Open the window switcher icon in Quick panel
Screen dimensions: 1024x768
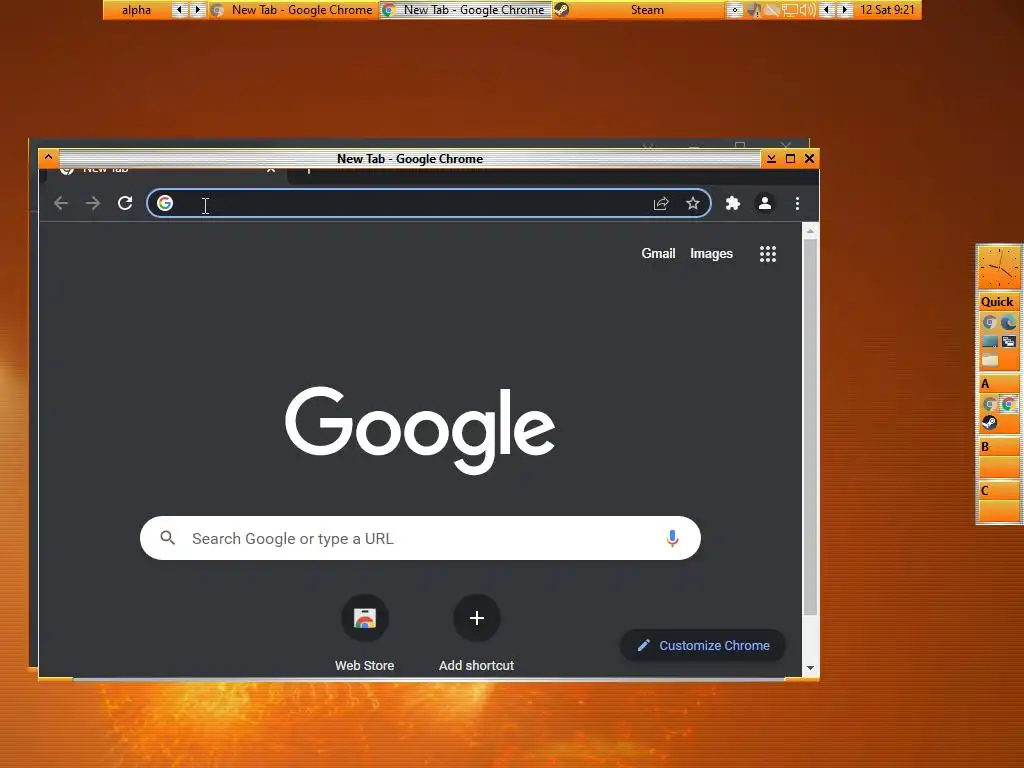pos(1009,342)
